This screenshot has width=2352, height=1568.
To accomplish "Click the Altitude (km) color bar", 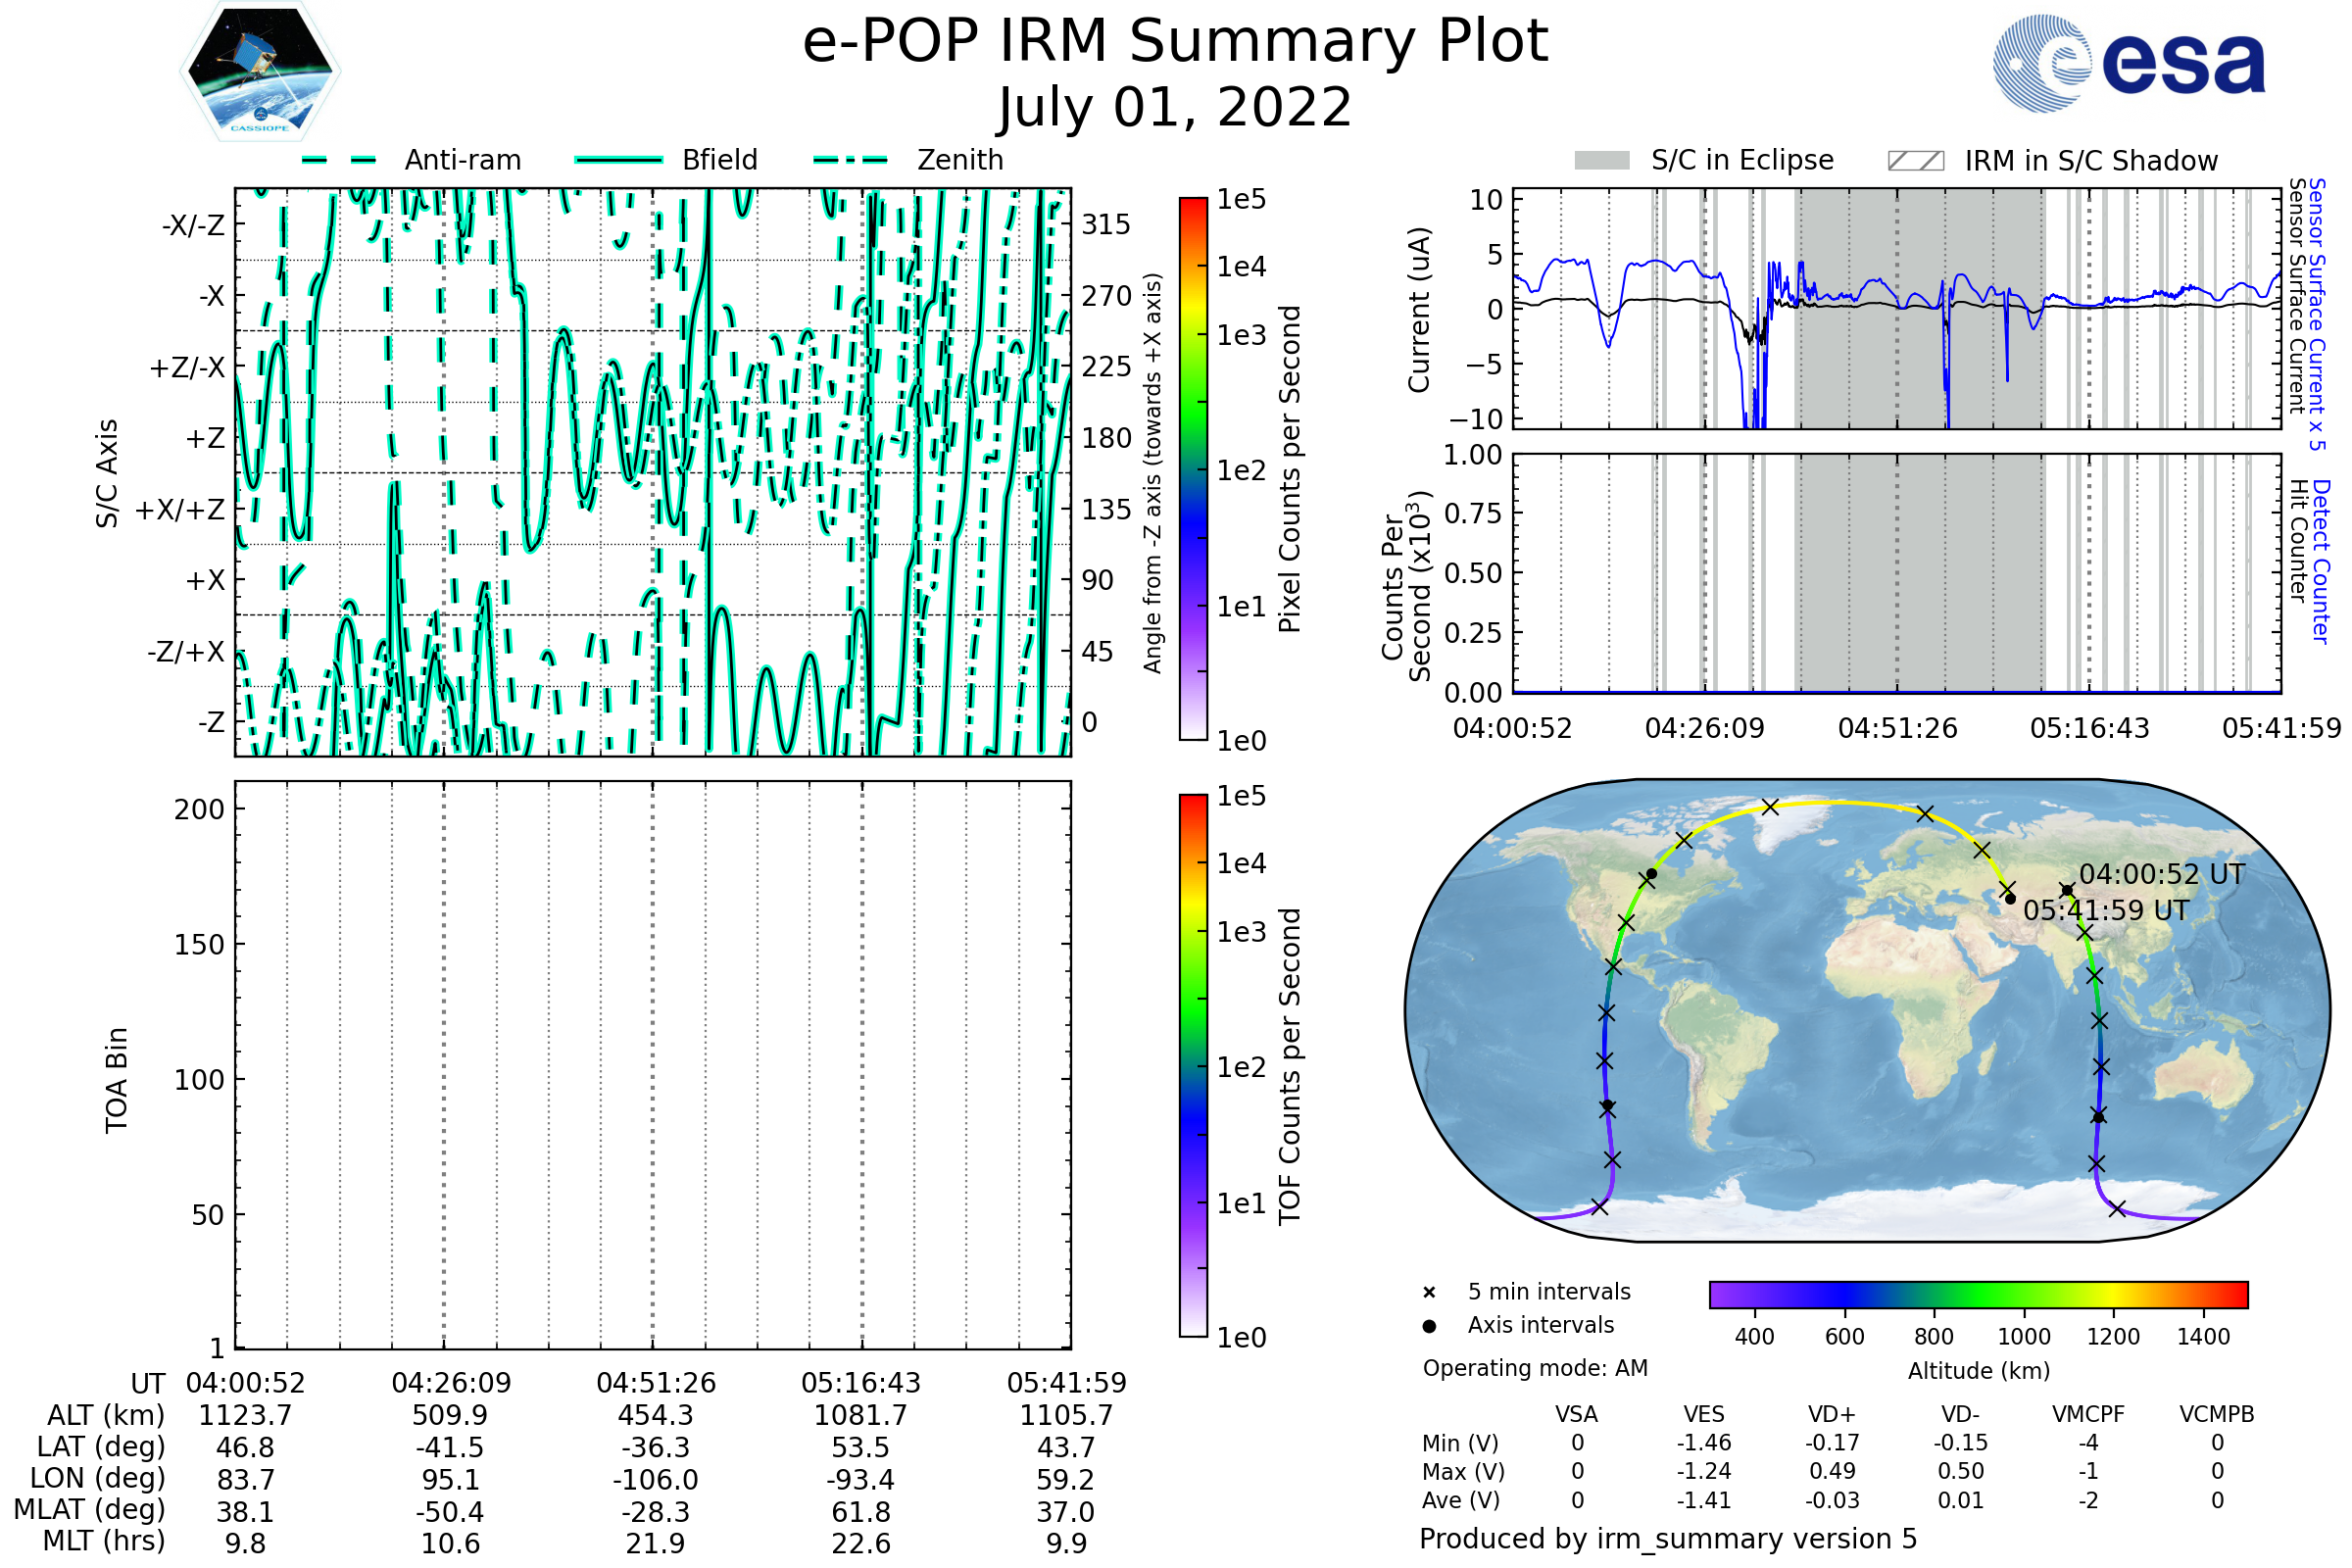I will [x=1978, y=1294].
